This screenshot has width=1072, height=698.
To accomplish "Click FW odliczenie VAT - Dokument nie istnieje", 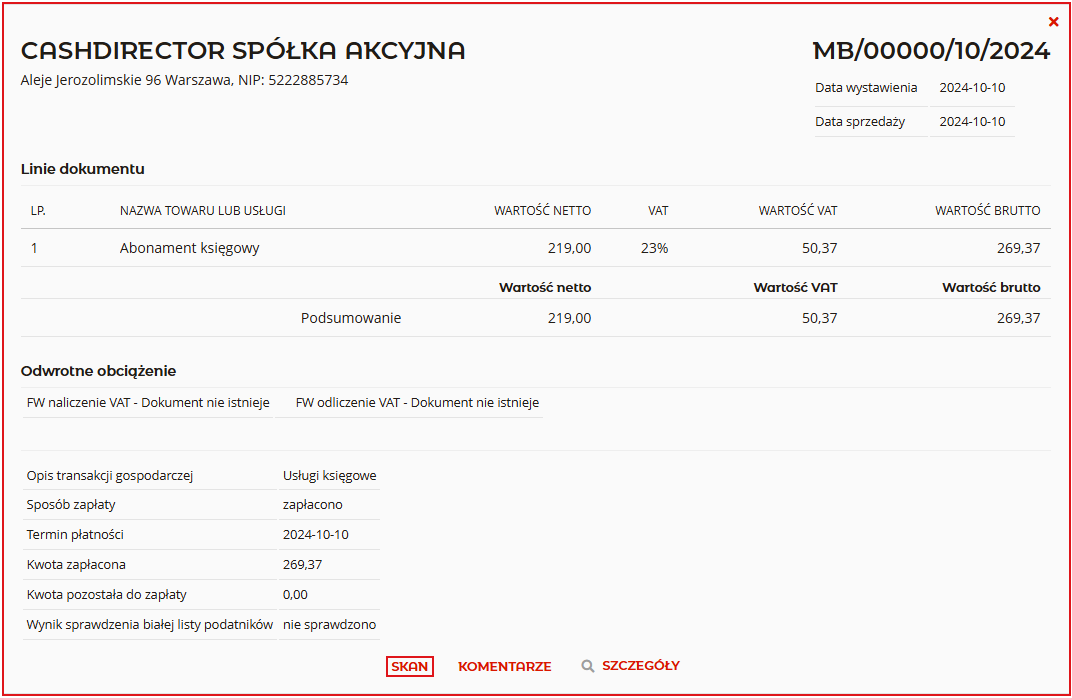I will pyautogui.click(x=417, y=403).
